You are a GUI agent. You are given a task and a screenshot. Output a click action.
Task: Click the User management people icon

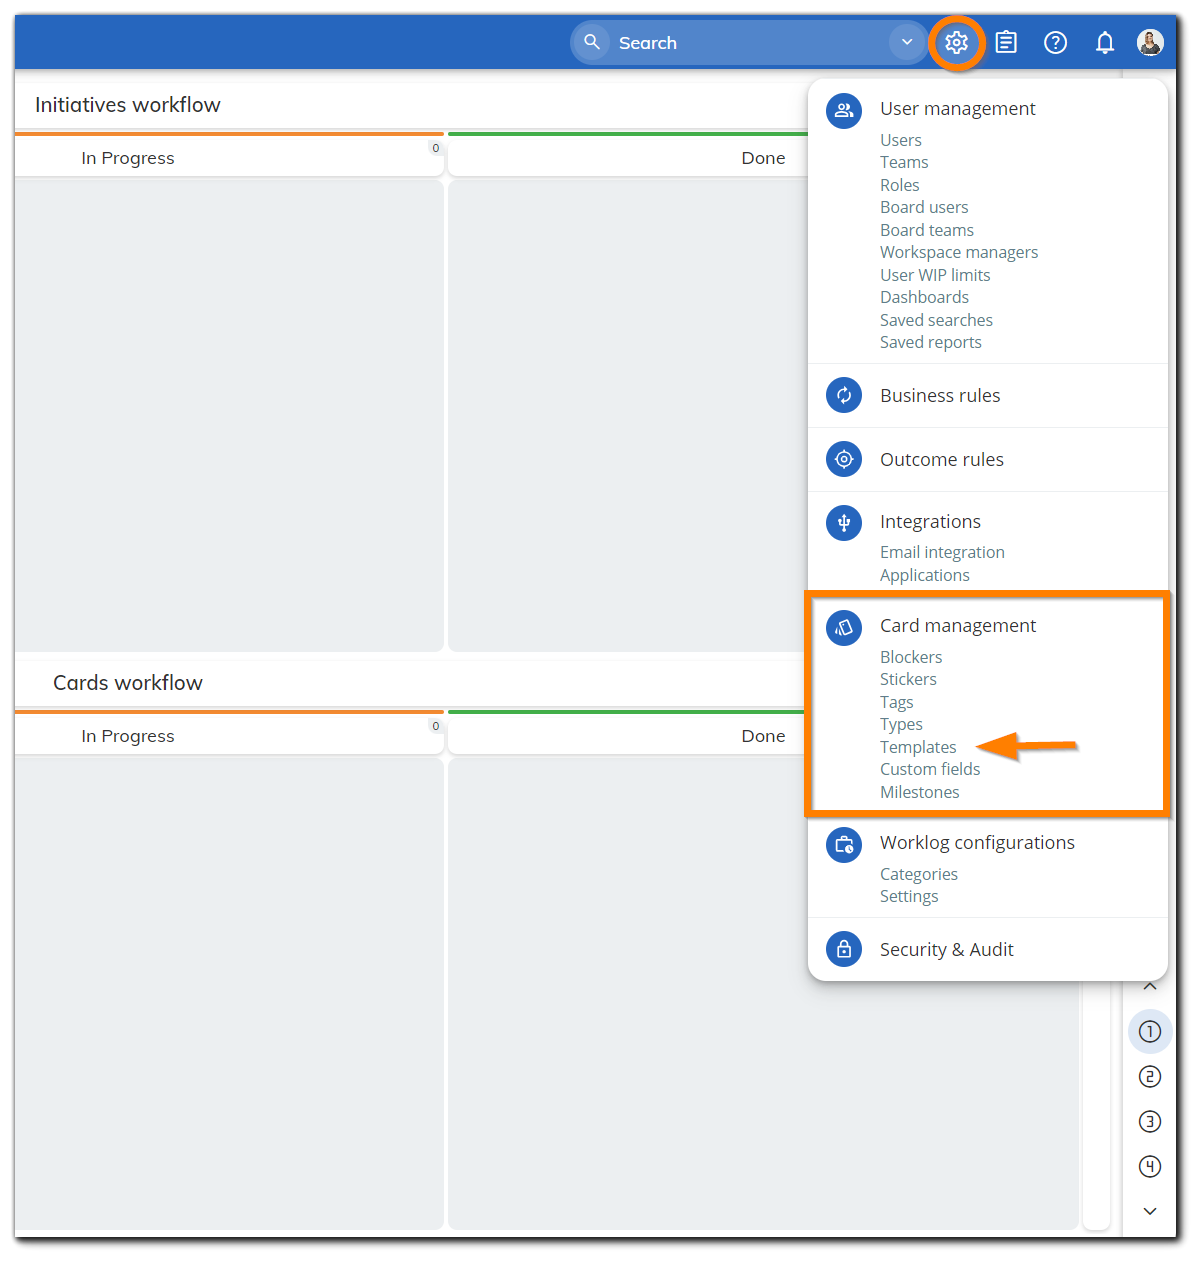click(x=843, y=111)
